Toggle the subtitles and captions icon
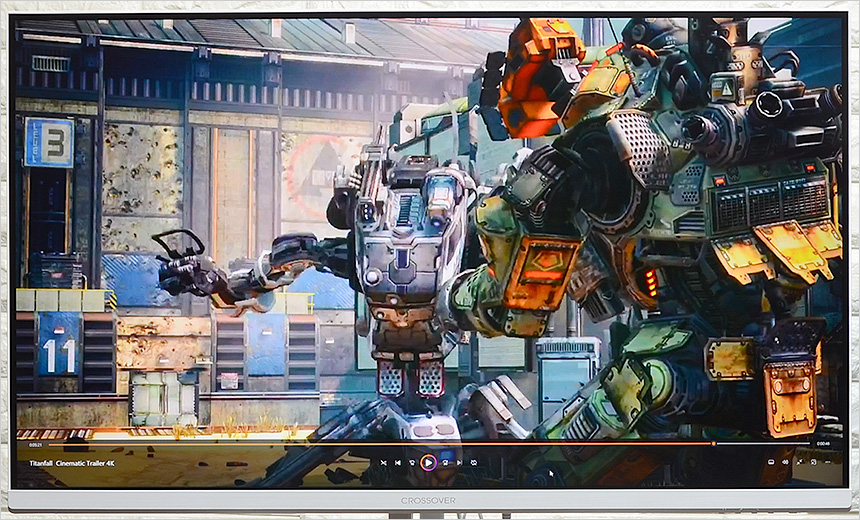Screen dimensions: 860x520 771,462
